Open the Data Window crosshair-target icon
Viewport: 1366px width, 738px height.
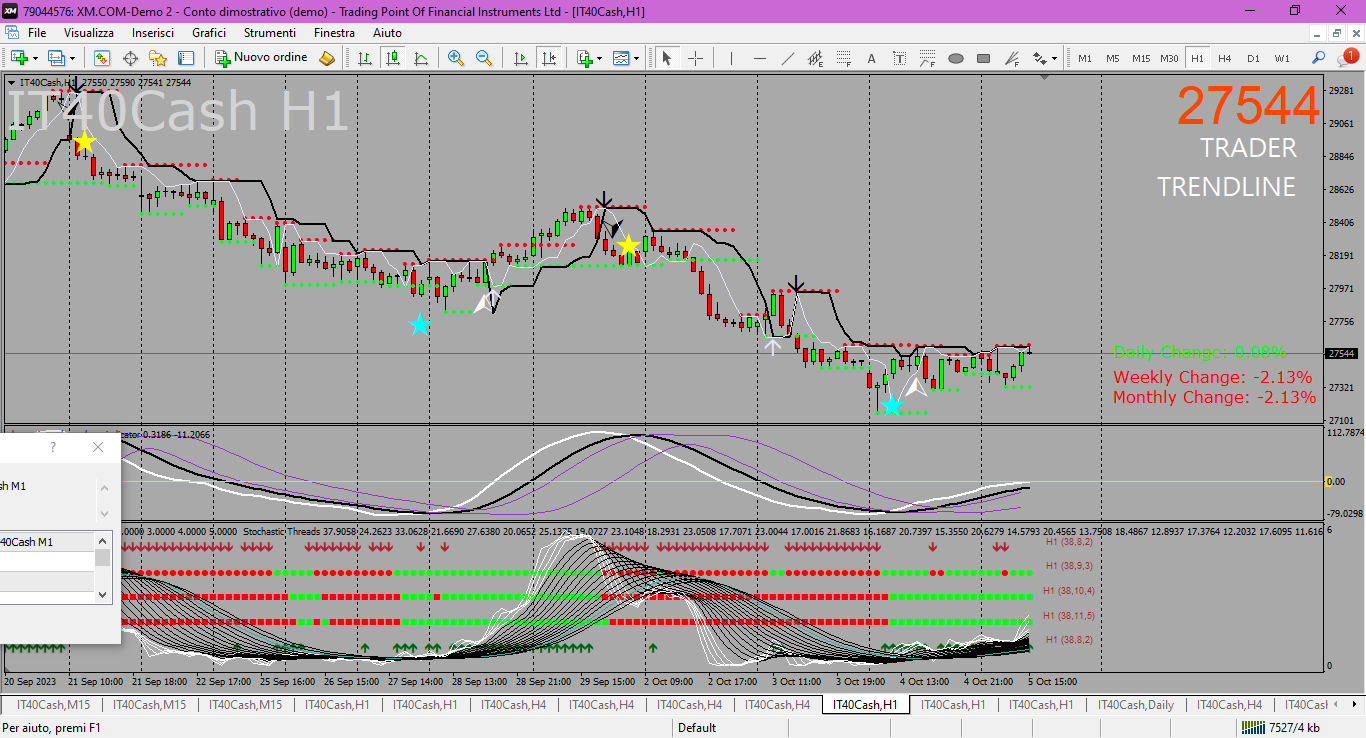130,58
